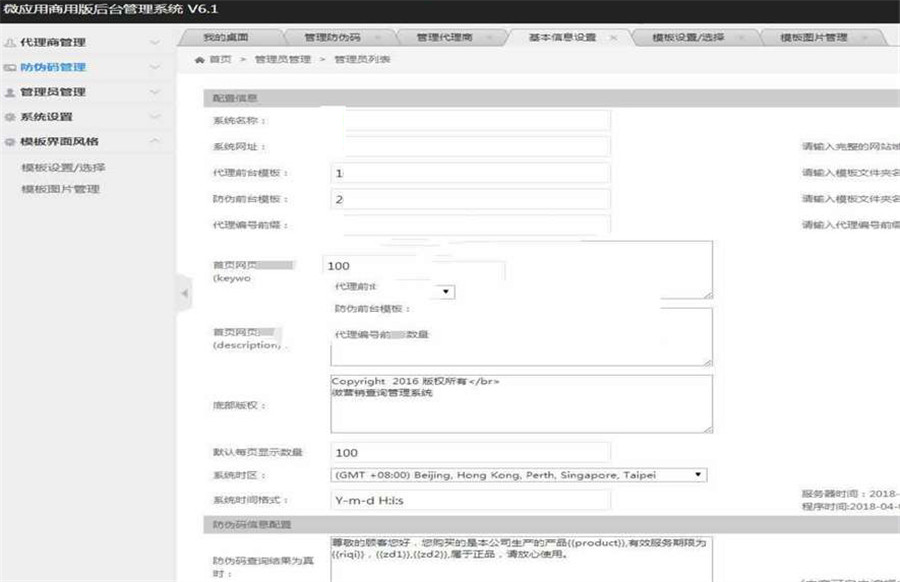Expand the 系统设置 menu chevron
Screen dimensions: 900x582
(154, 117)
